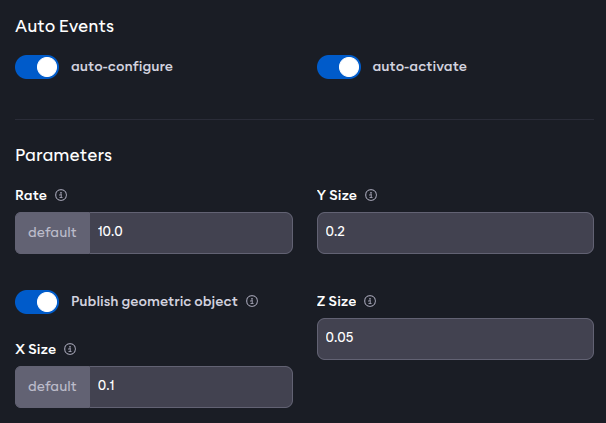
Task: Click the info icon beside Y Size
Action: [x=371, y=195]
